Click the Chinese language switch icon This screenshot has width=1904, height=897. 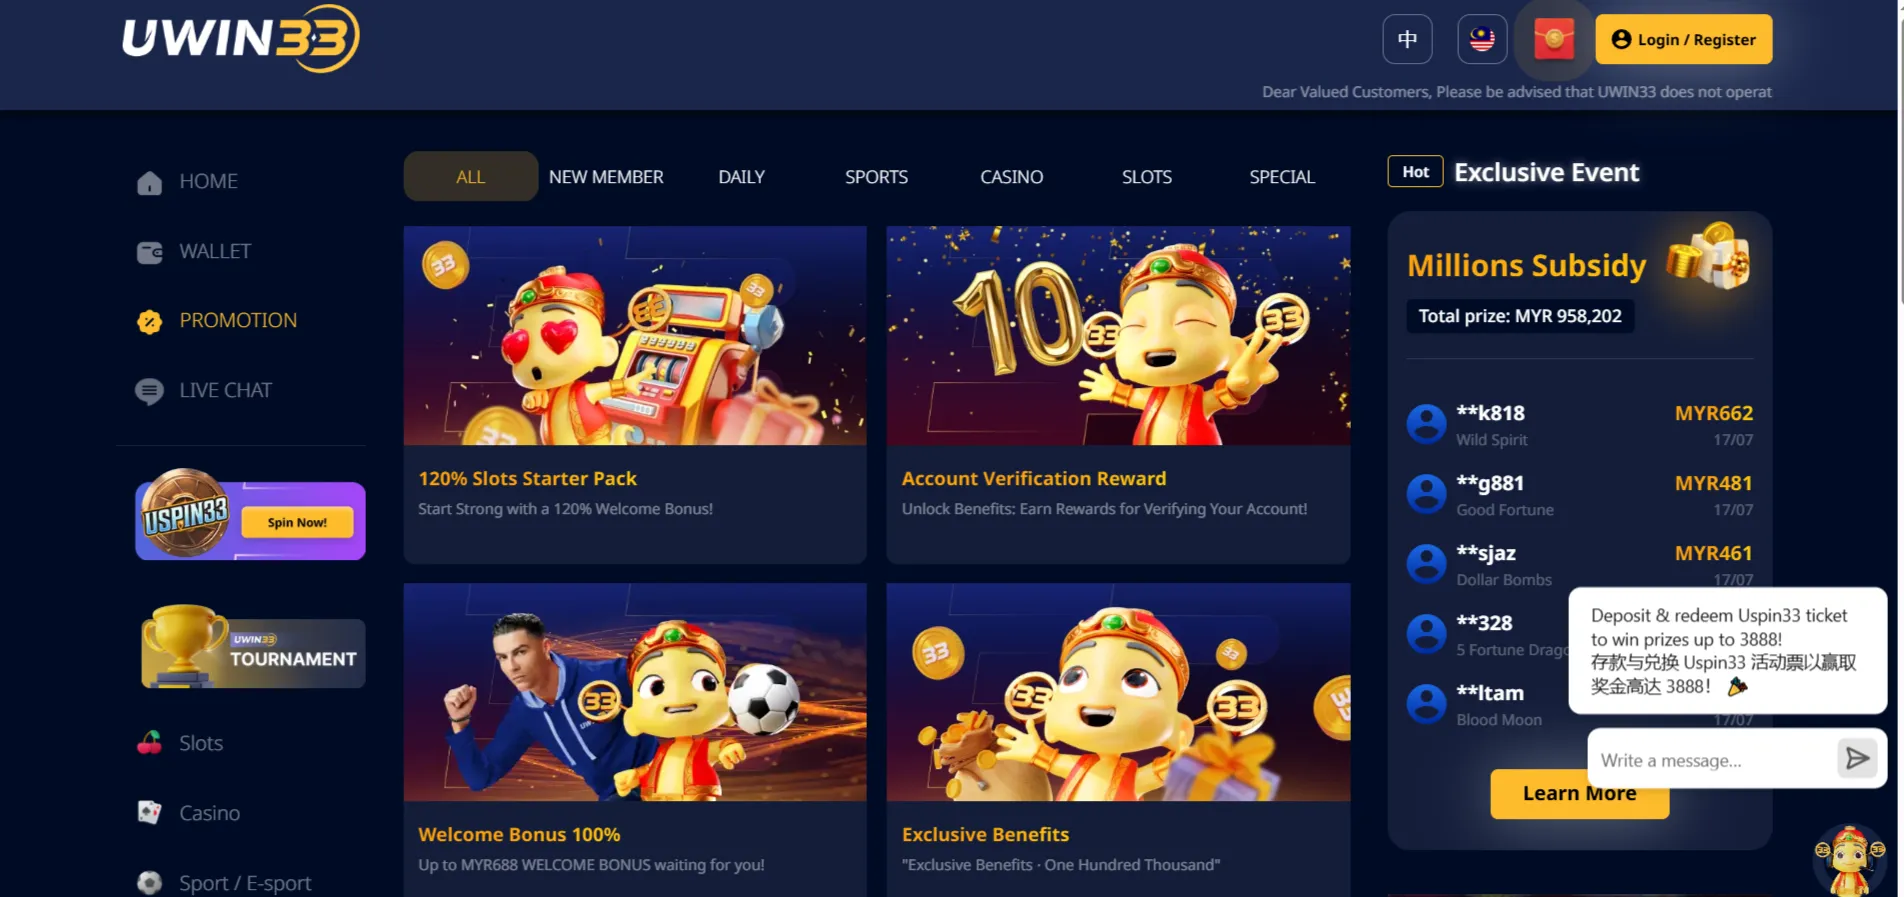pos(1407,39)
